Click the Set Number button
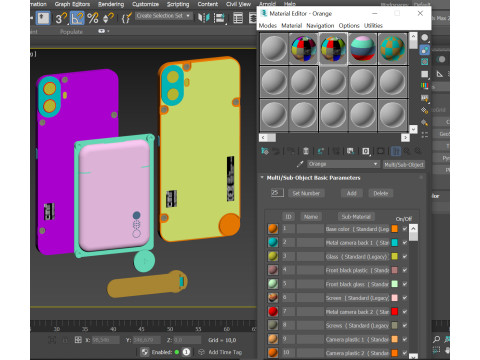The width and height of the screenshot is (480, 360). point(306,193)
